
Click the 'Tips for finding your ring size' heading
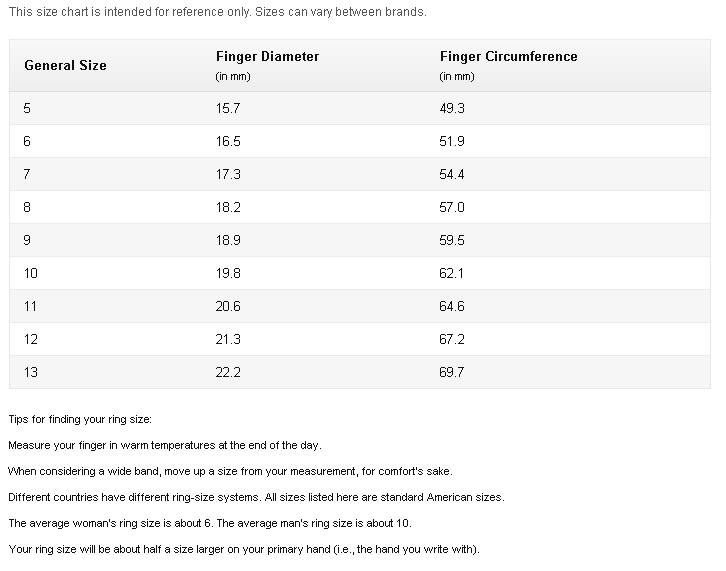[80, 419]
